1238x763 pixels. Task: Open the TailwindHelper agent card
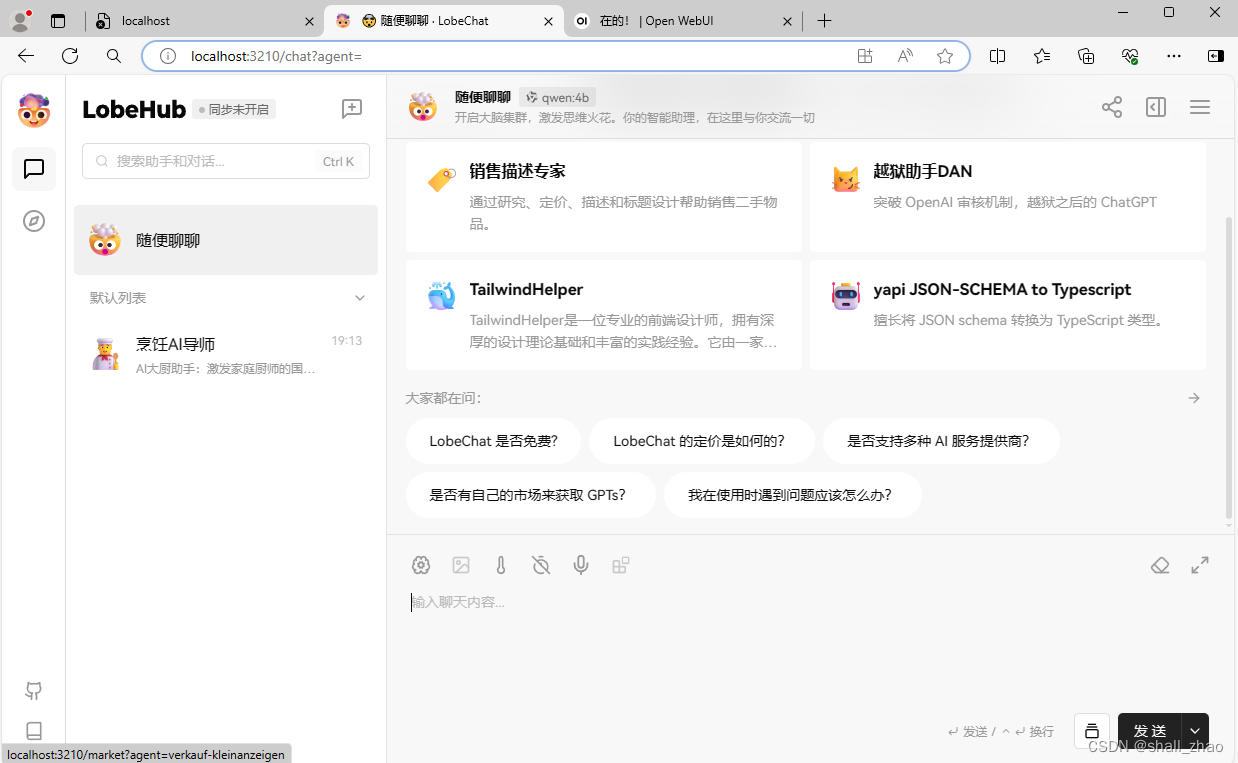[x=604, y=315]
